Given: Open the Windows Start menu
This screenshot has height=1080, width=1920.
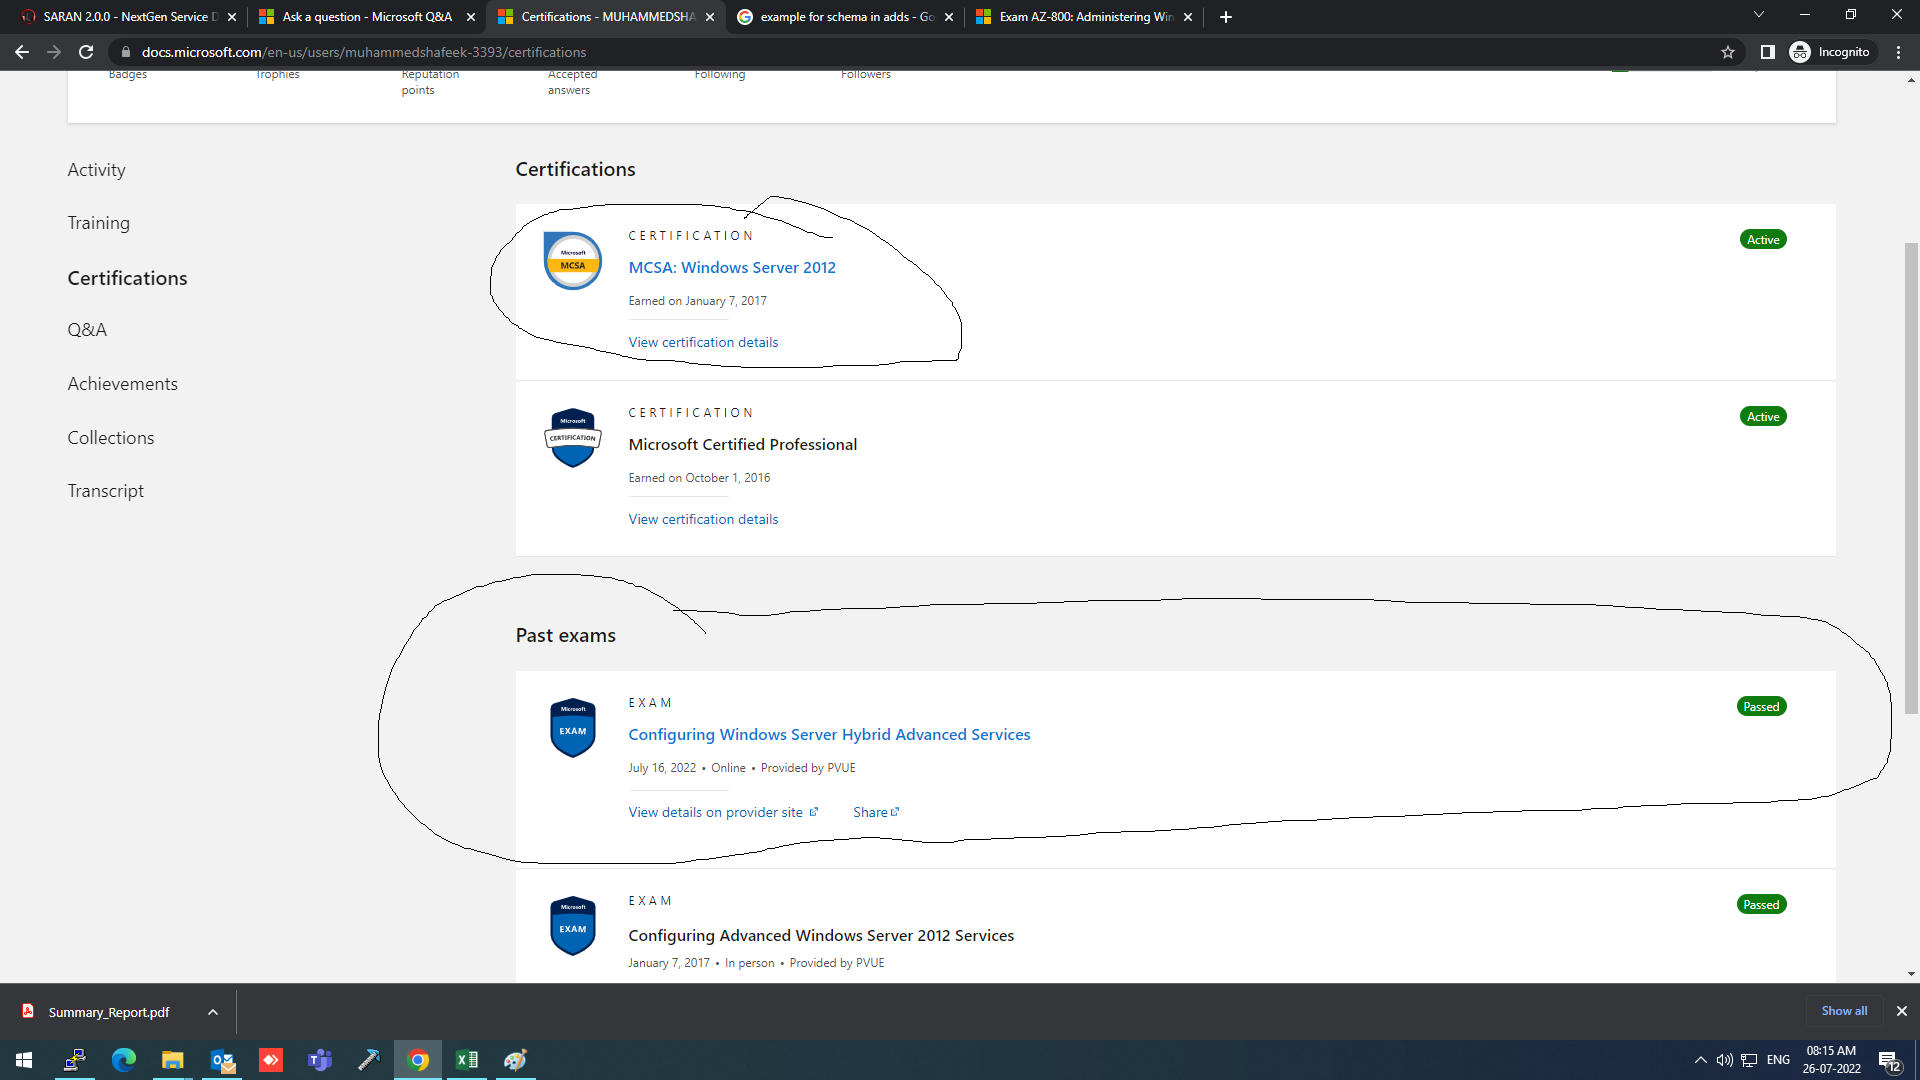Looking at the screenshot, I should [x=24, y=1060].
